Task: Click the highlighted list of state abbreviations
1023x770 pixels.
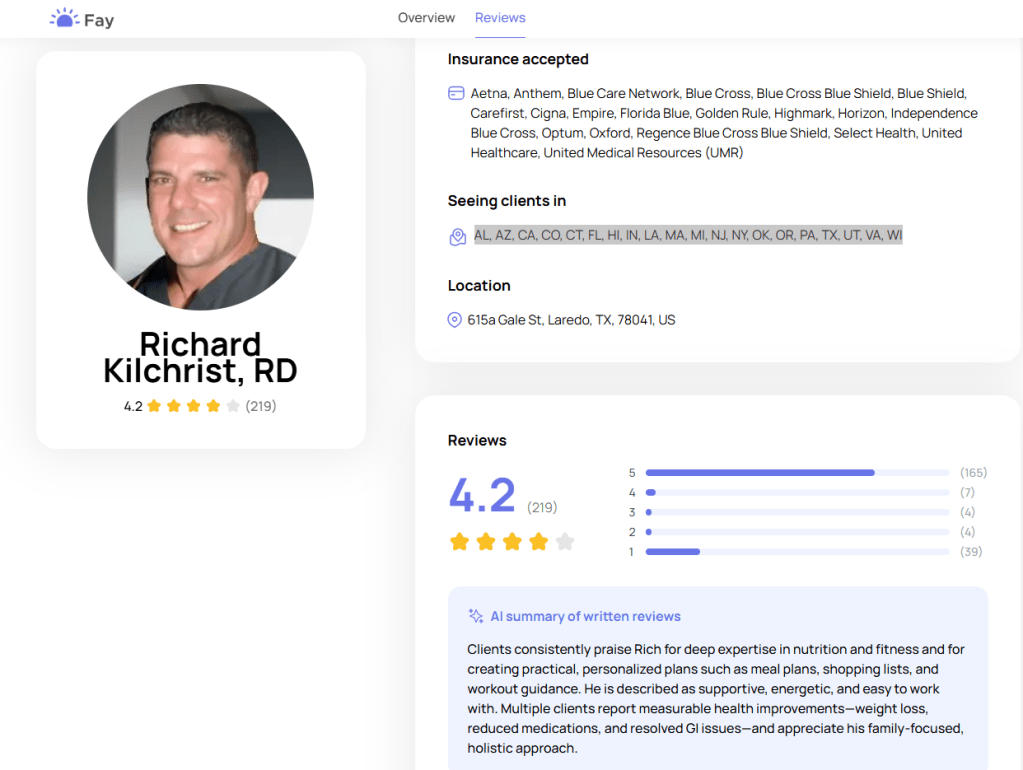Action: pyautogui.click(x=688, y=235)
